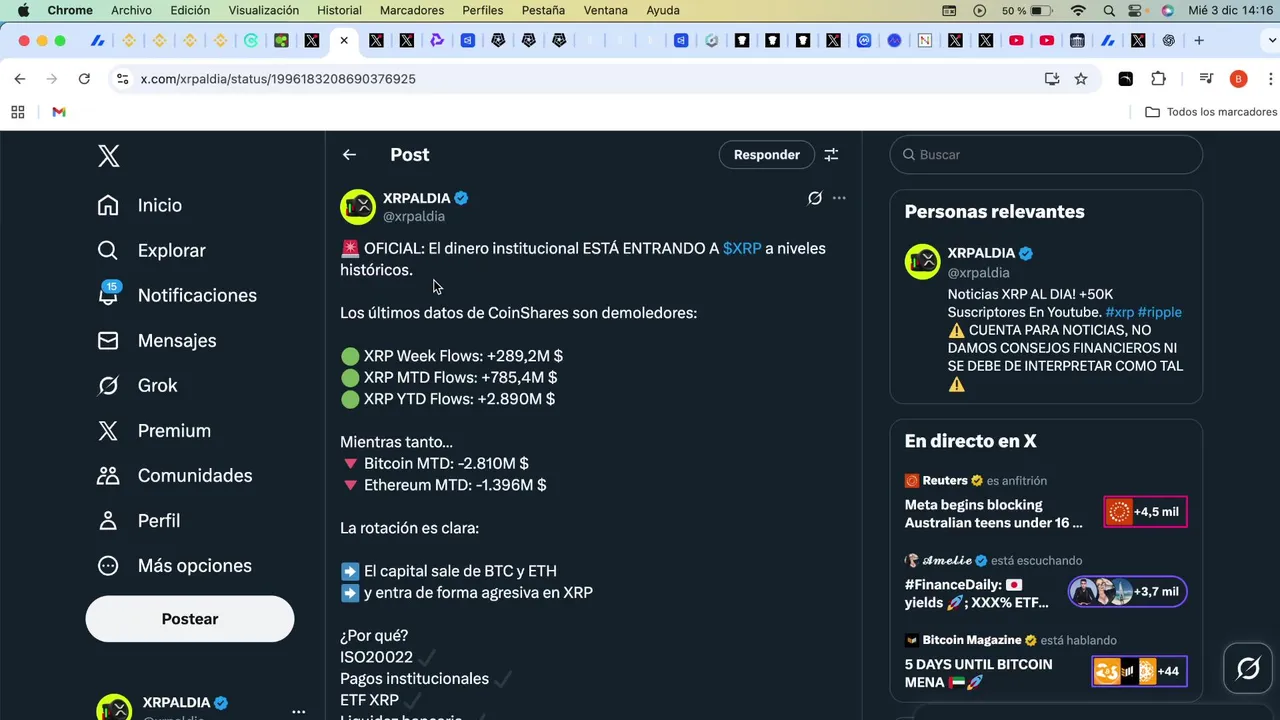Viewport: 1280px width, 720px height.
Task: Open Grok from sidebar
Action: (x=137, y=385)
